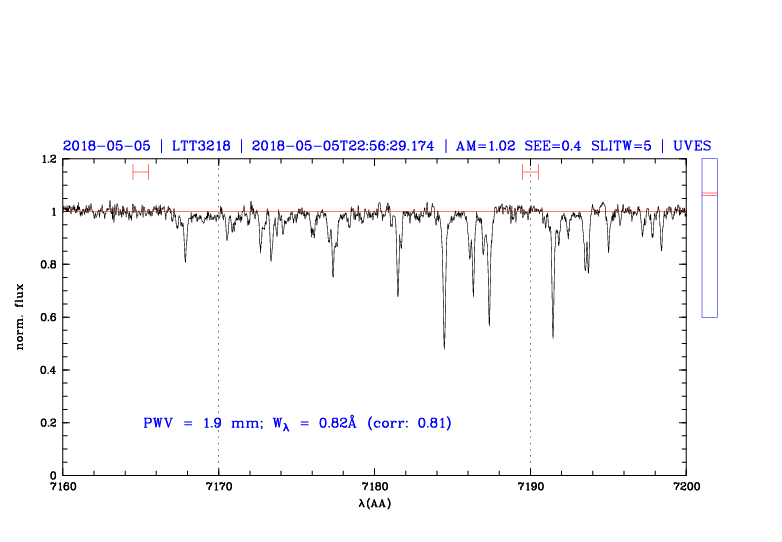Viewport: 782px width, 542px height.
Task: Click the SEE=0.4 seeing label
Action: tap(555, 146)
